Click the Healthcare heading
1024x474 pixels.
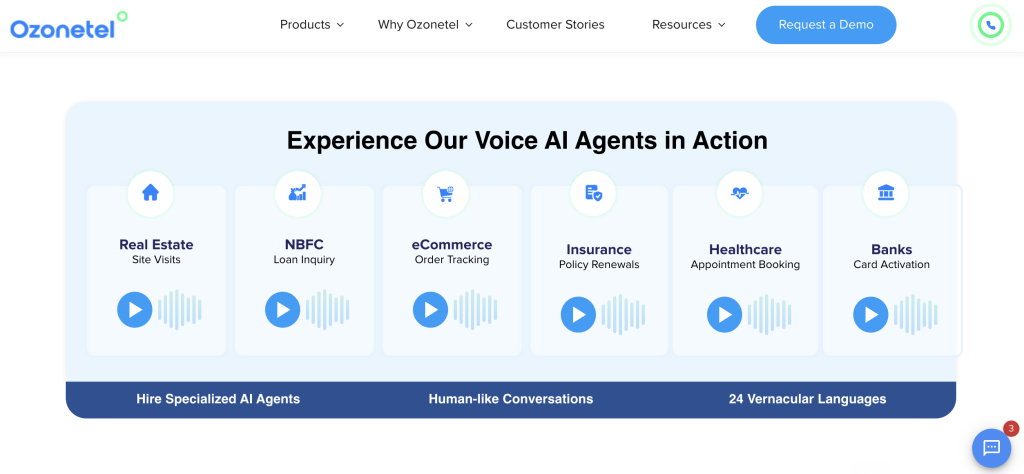point(745,249)
